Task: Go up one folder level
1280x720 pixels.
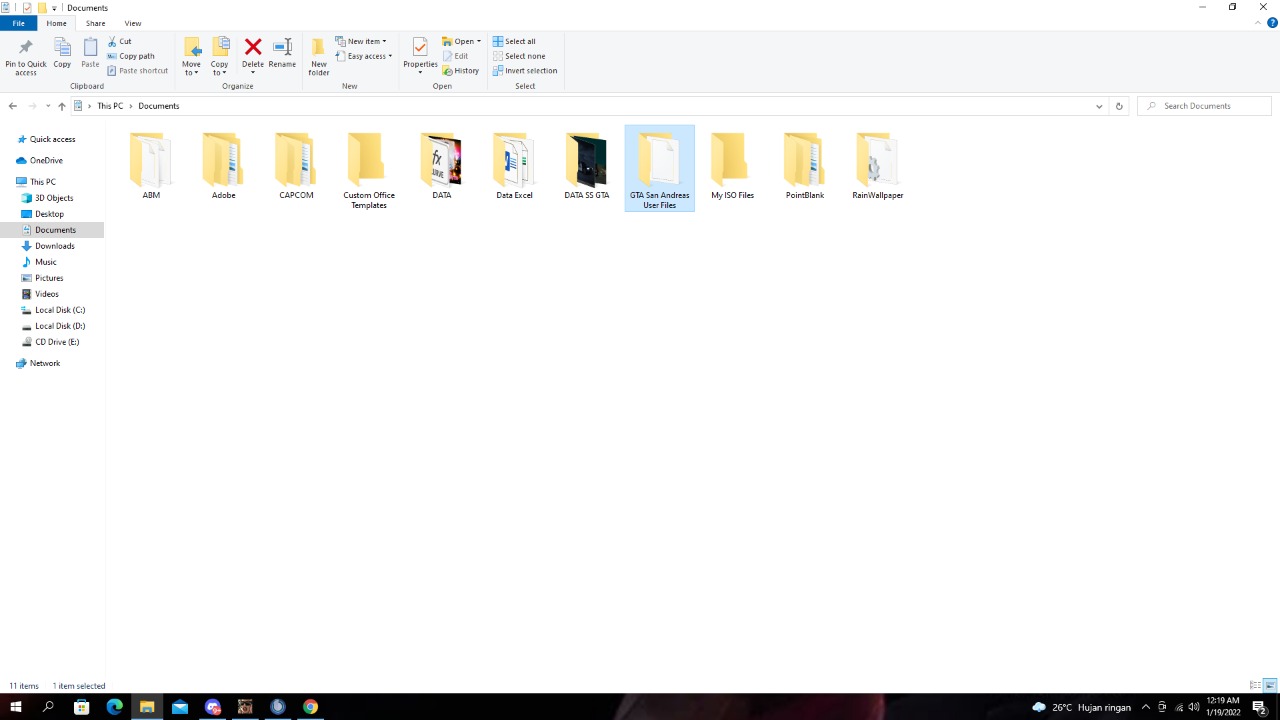Action: click(62, 106)
